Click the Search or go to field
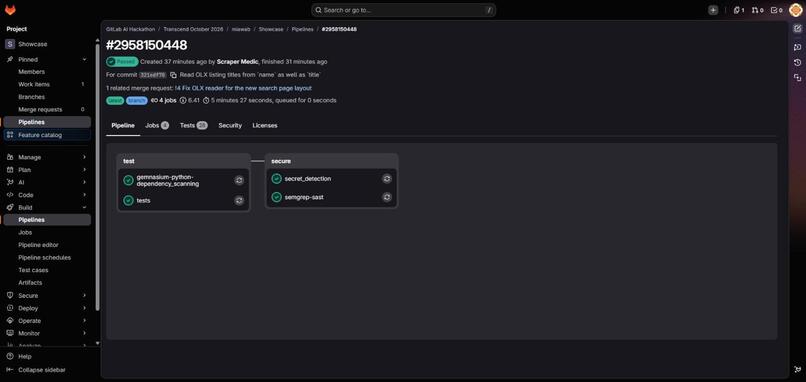Screen dimensions: 806x382 (404, 10)
